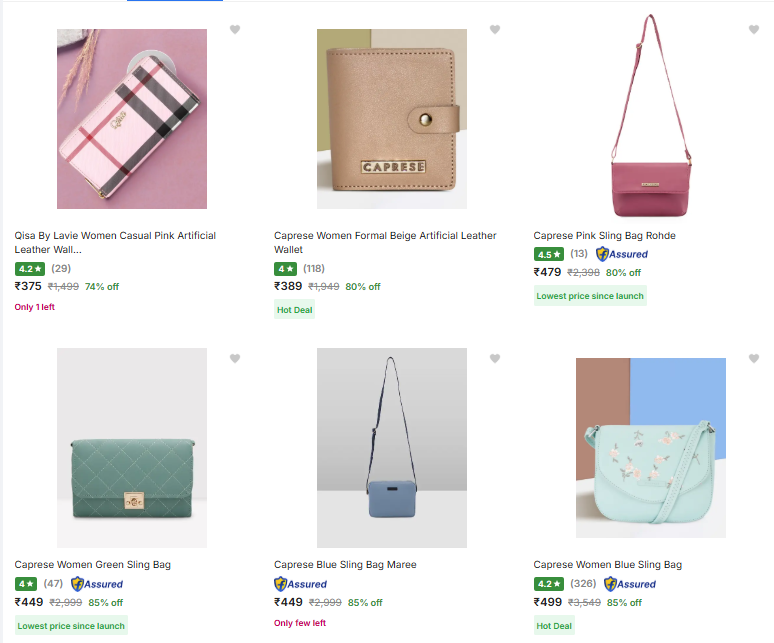
Task: Click Hot Deal tag under beige wallet
Action: pos(295,310)
